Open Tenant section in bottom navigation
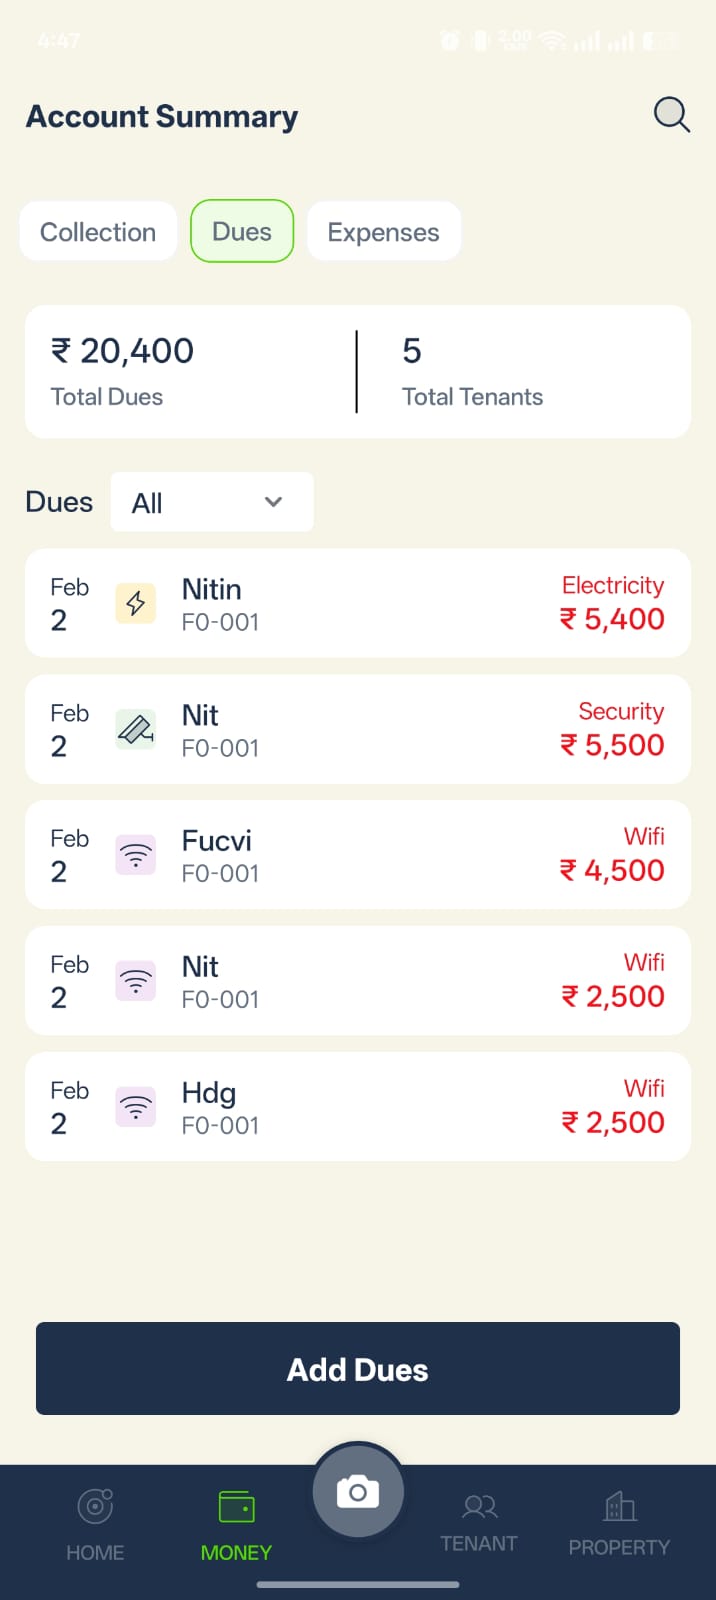 (x=479, y=1523)
